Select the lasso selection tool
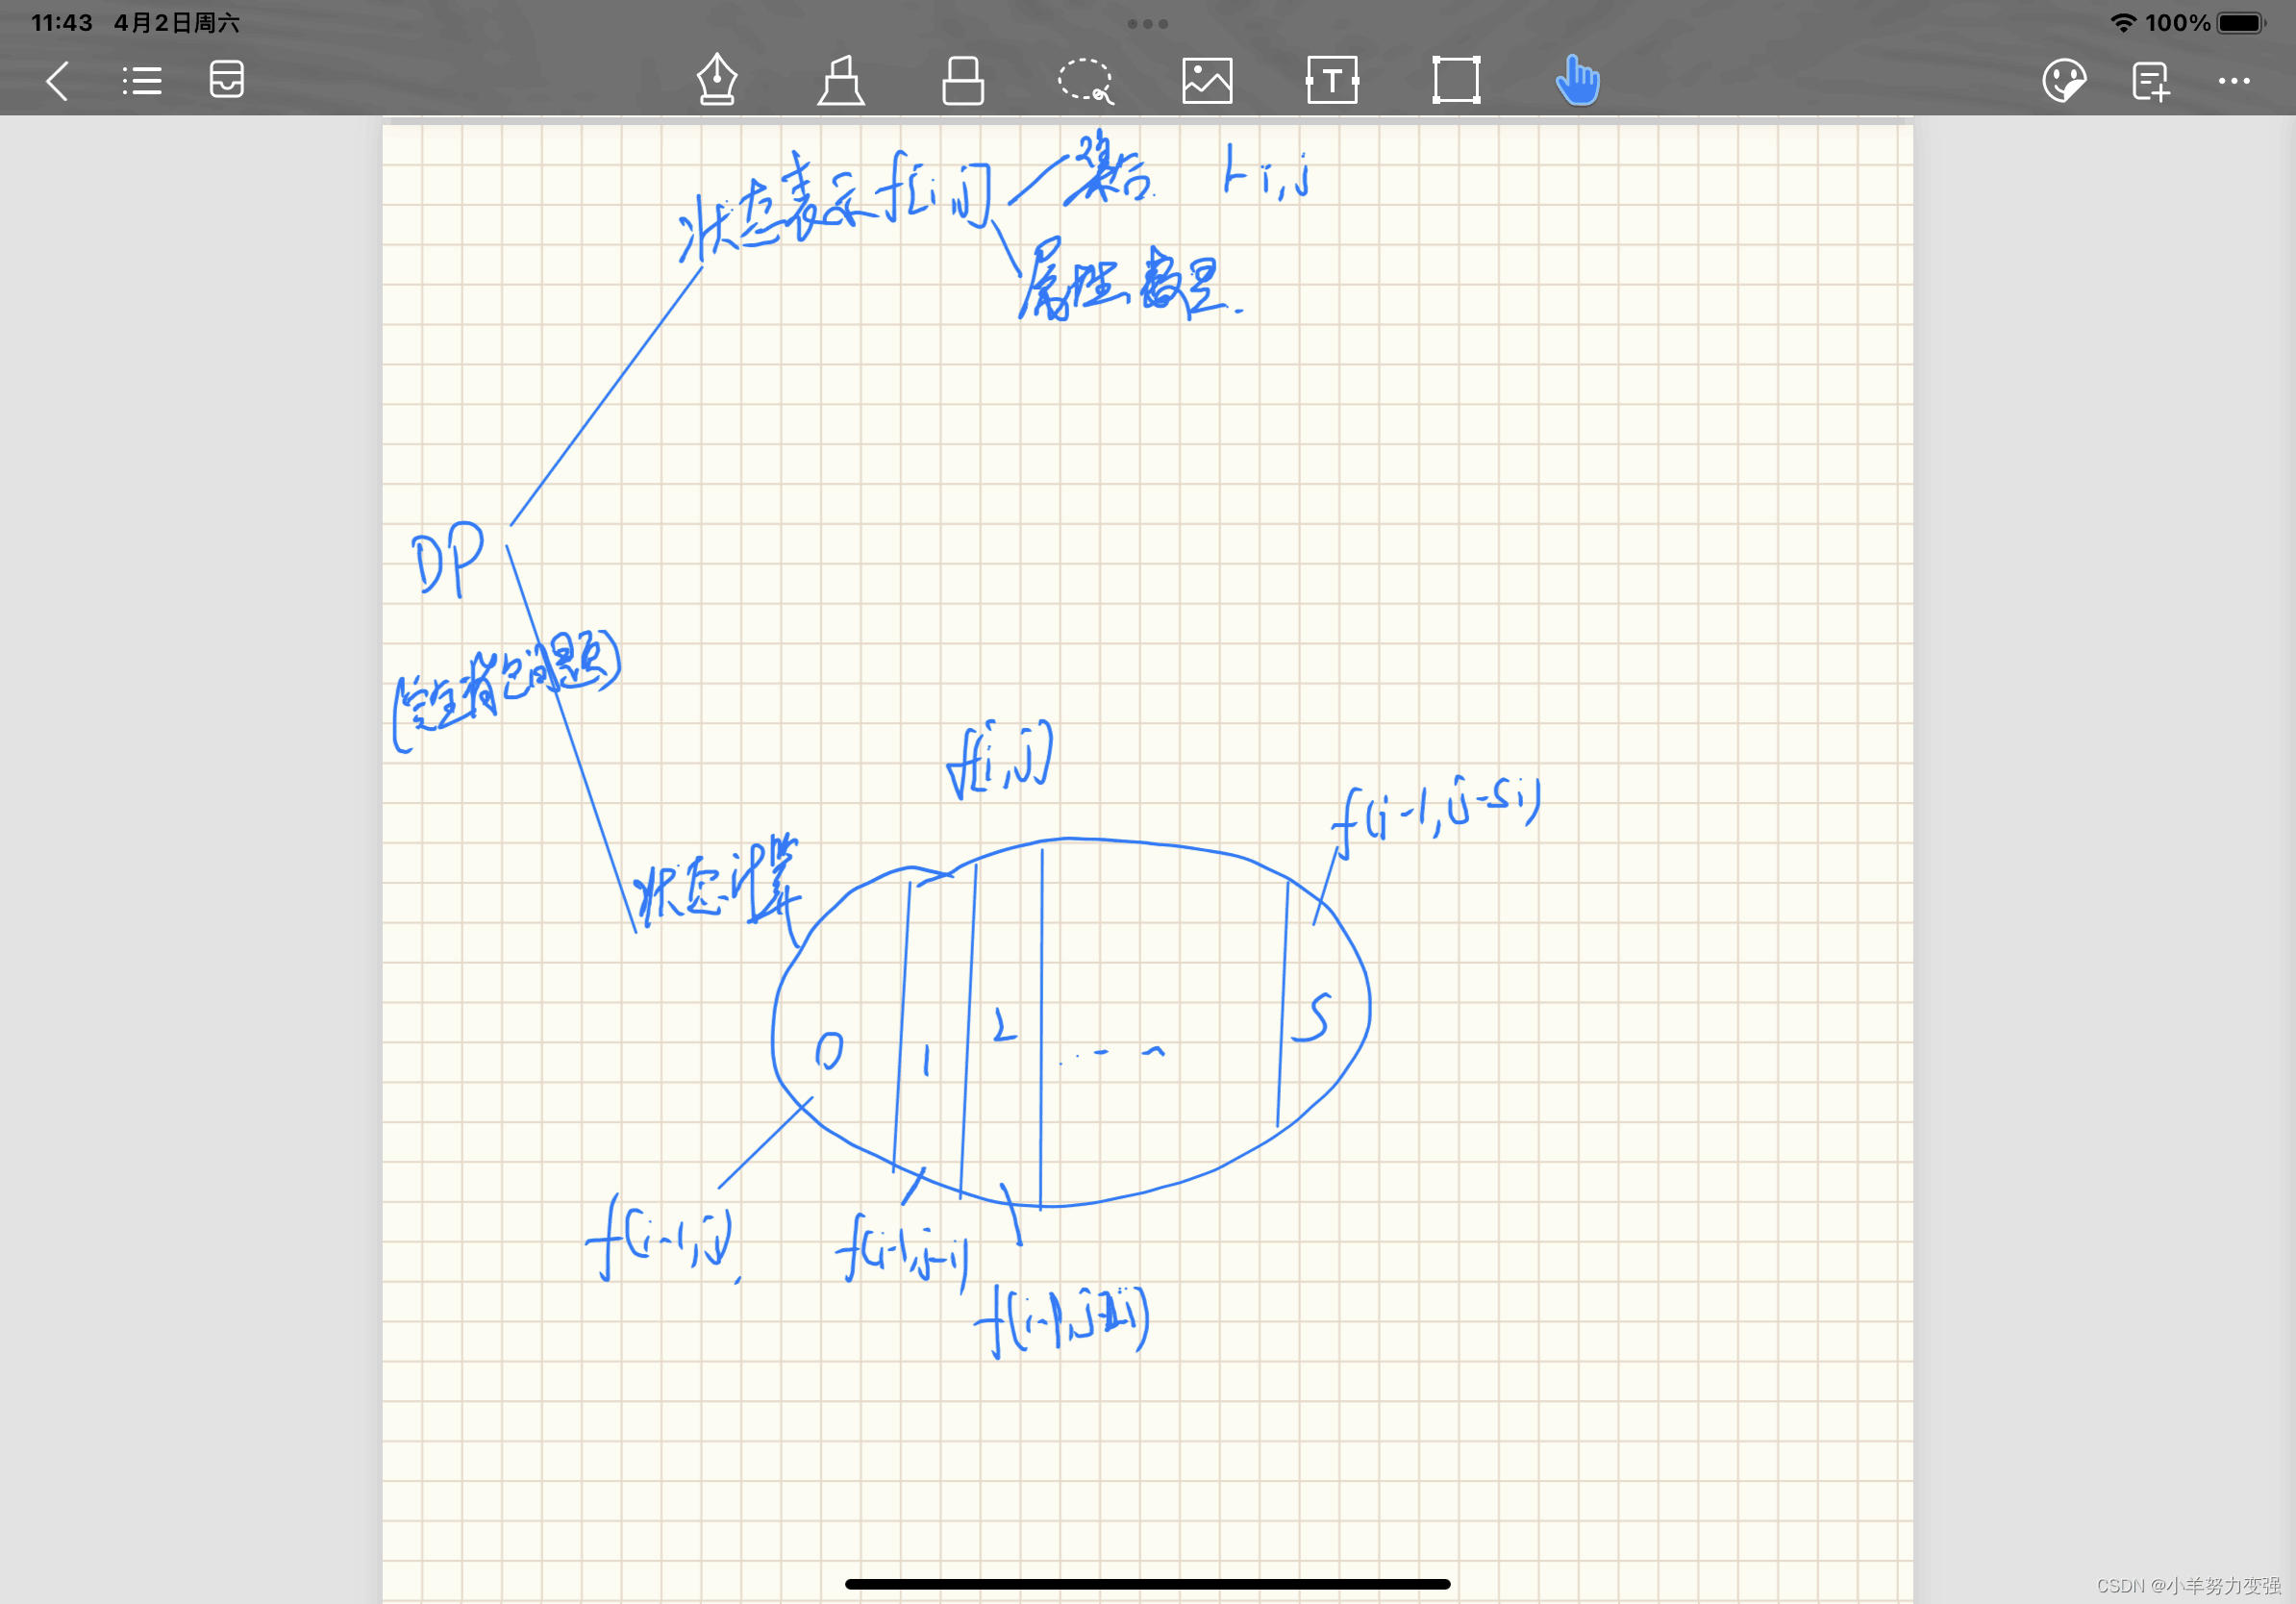Screen dimensions: 2296x1604 [1086, 80]
